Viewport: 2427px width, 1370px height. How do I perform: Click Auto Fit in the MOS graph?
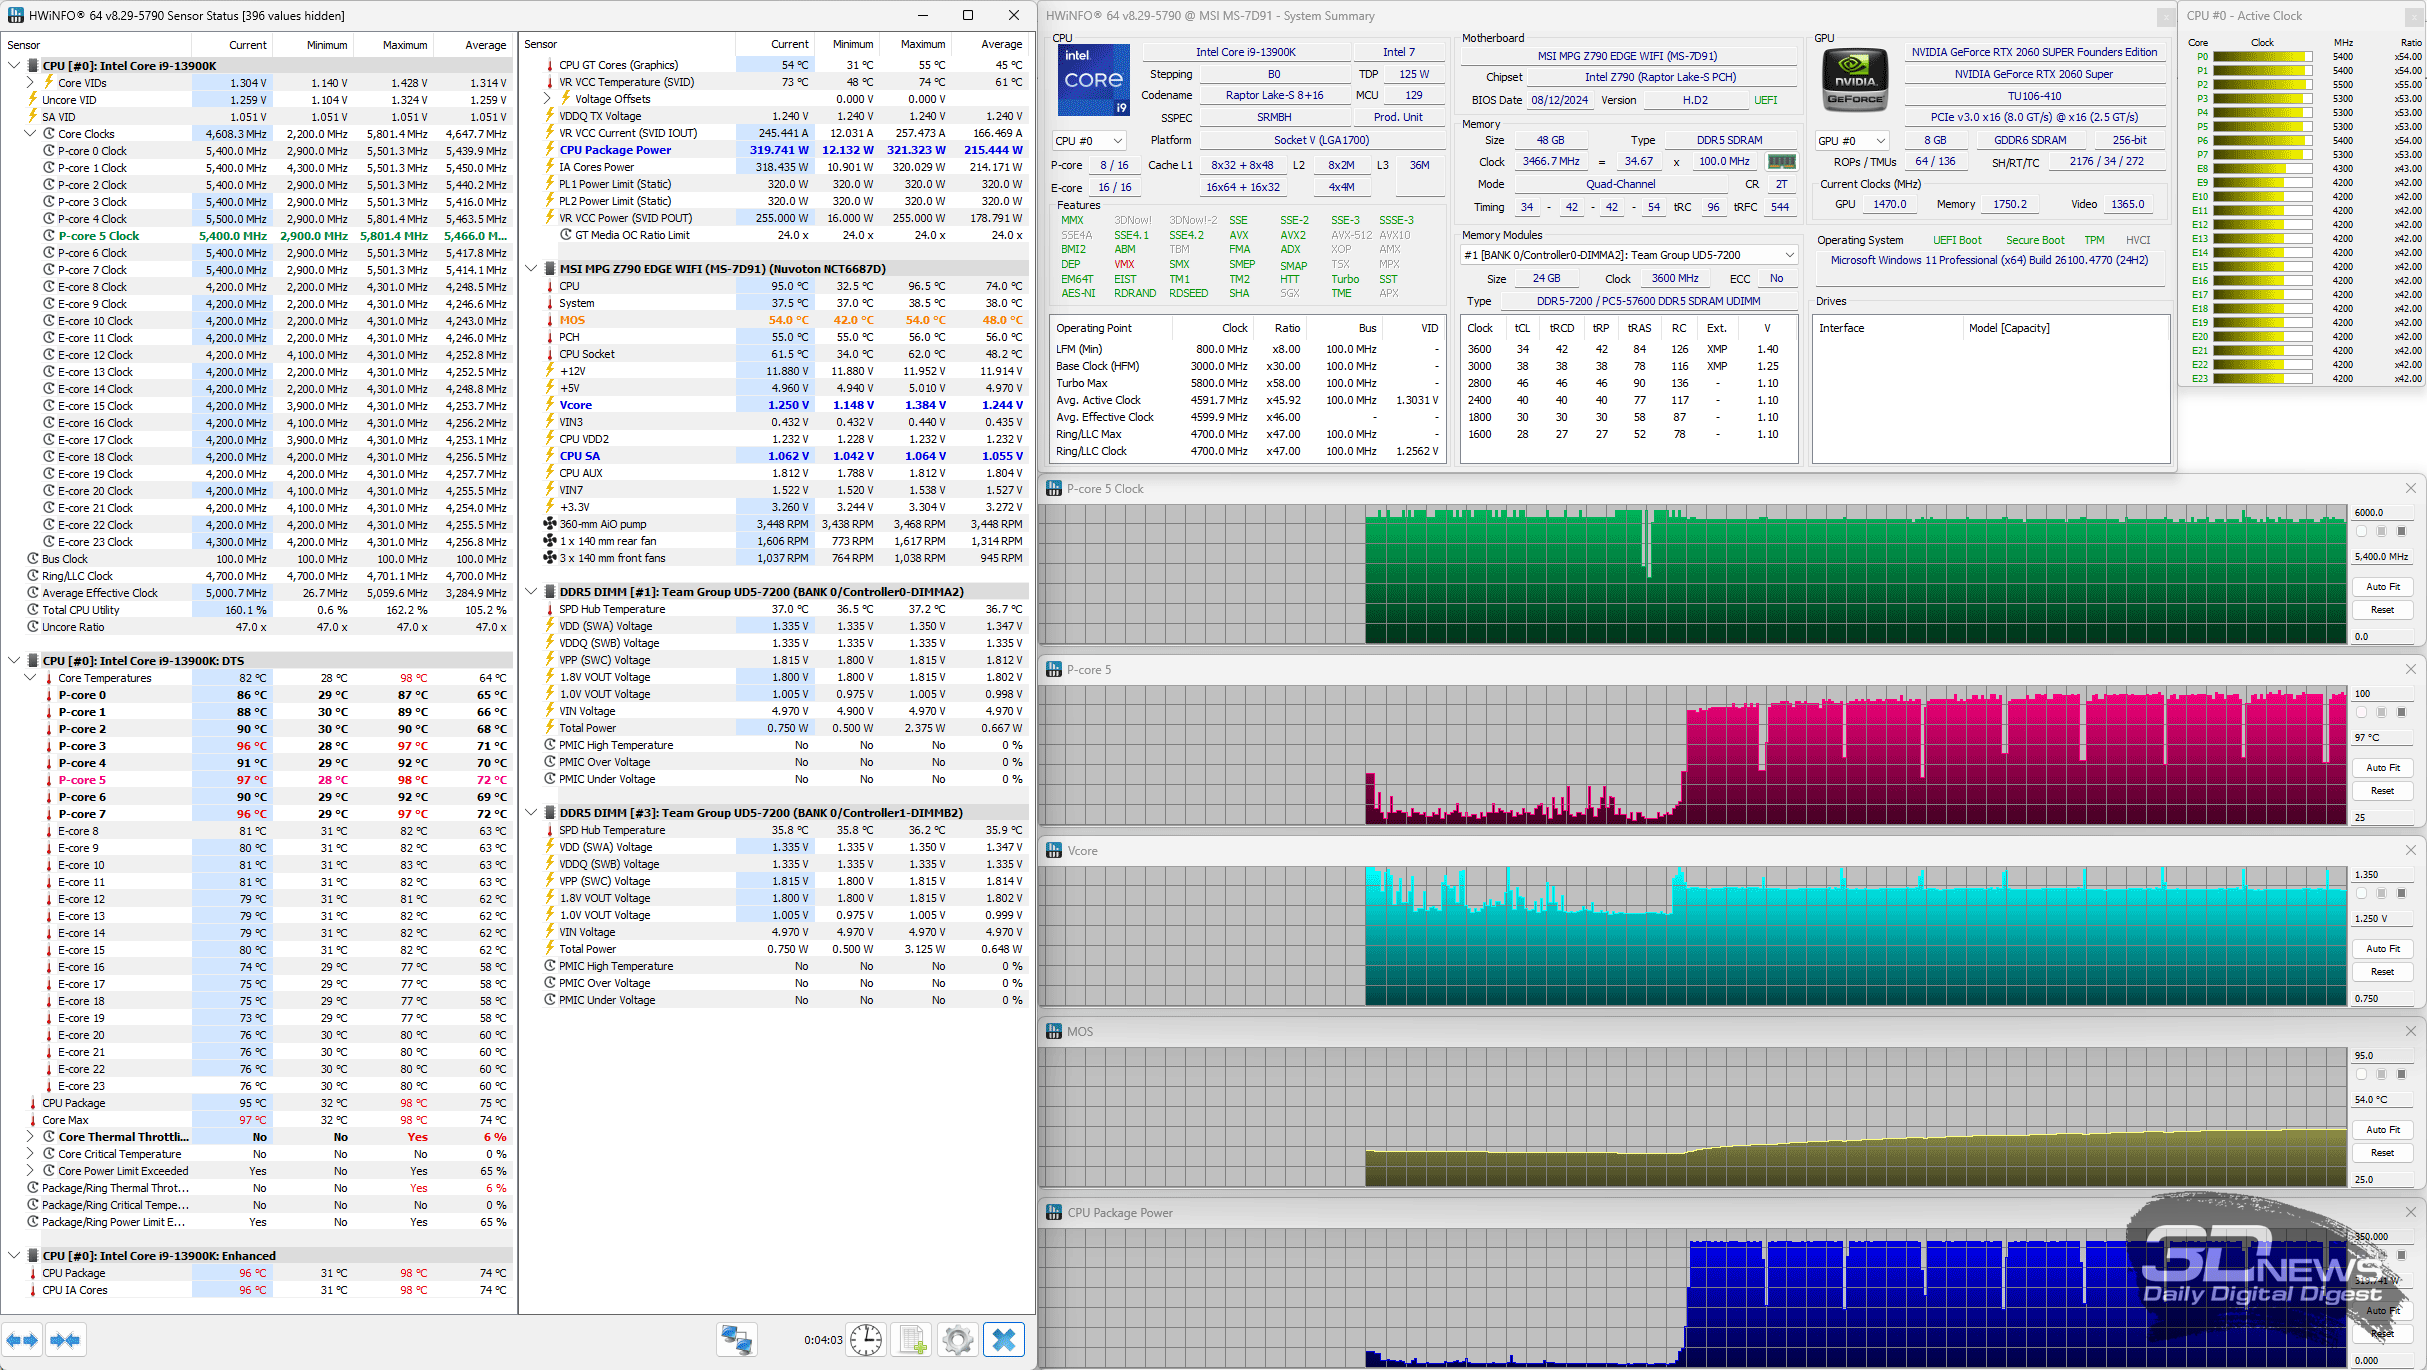click(x=2382, y=1130)
